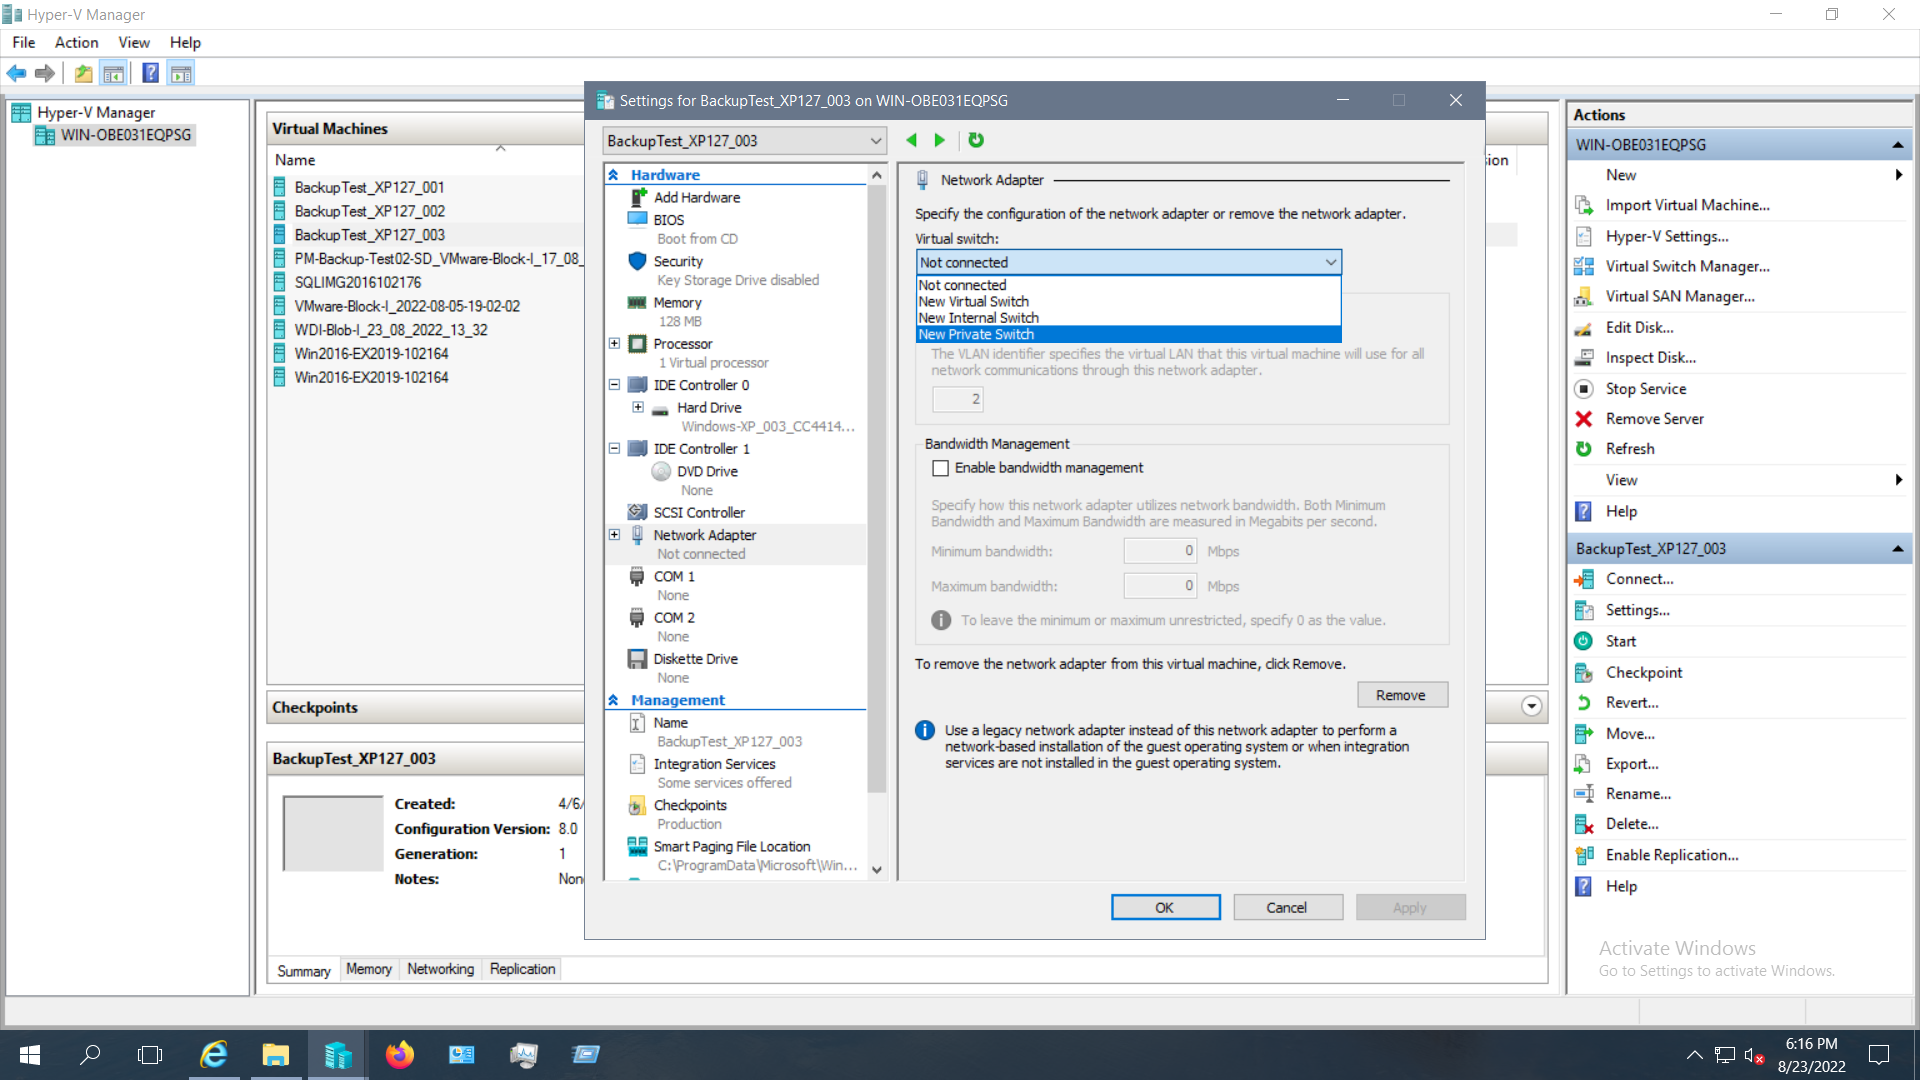Viewport: 1920px width, 1080px height.
Task: Choose New Virtual Switch option
Action: click(1128, 301)
